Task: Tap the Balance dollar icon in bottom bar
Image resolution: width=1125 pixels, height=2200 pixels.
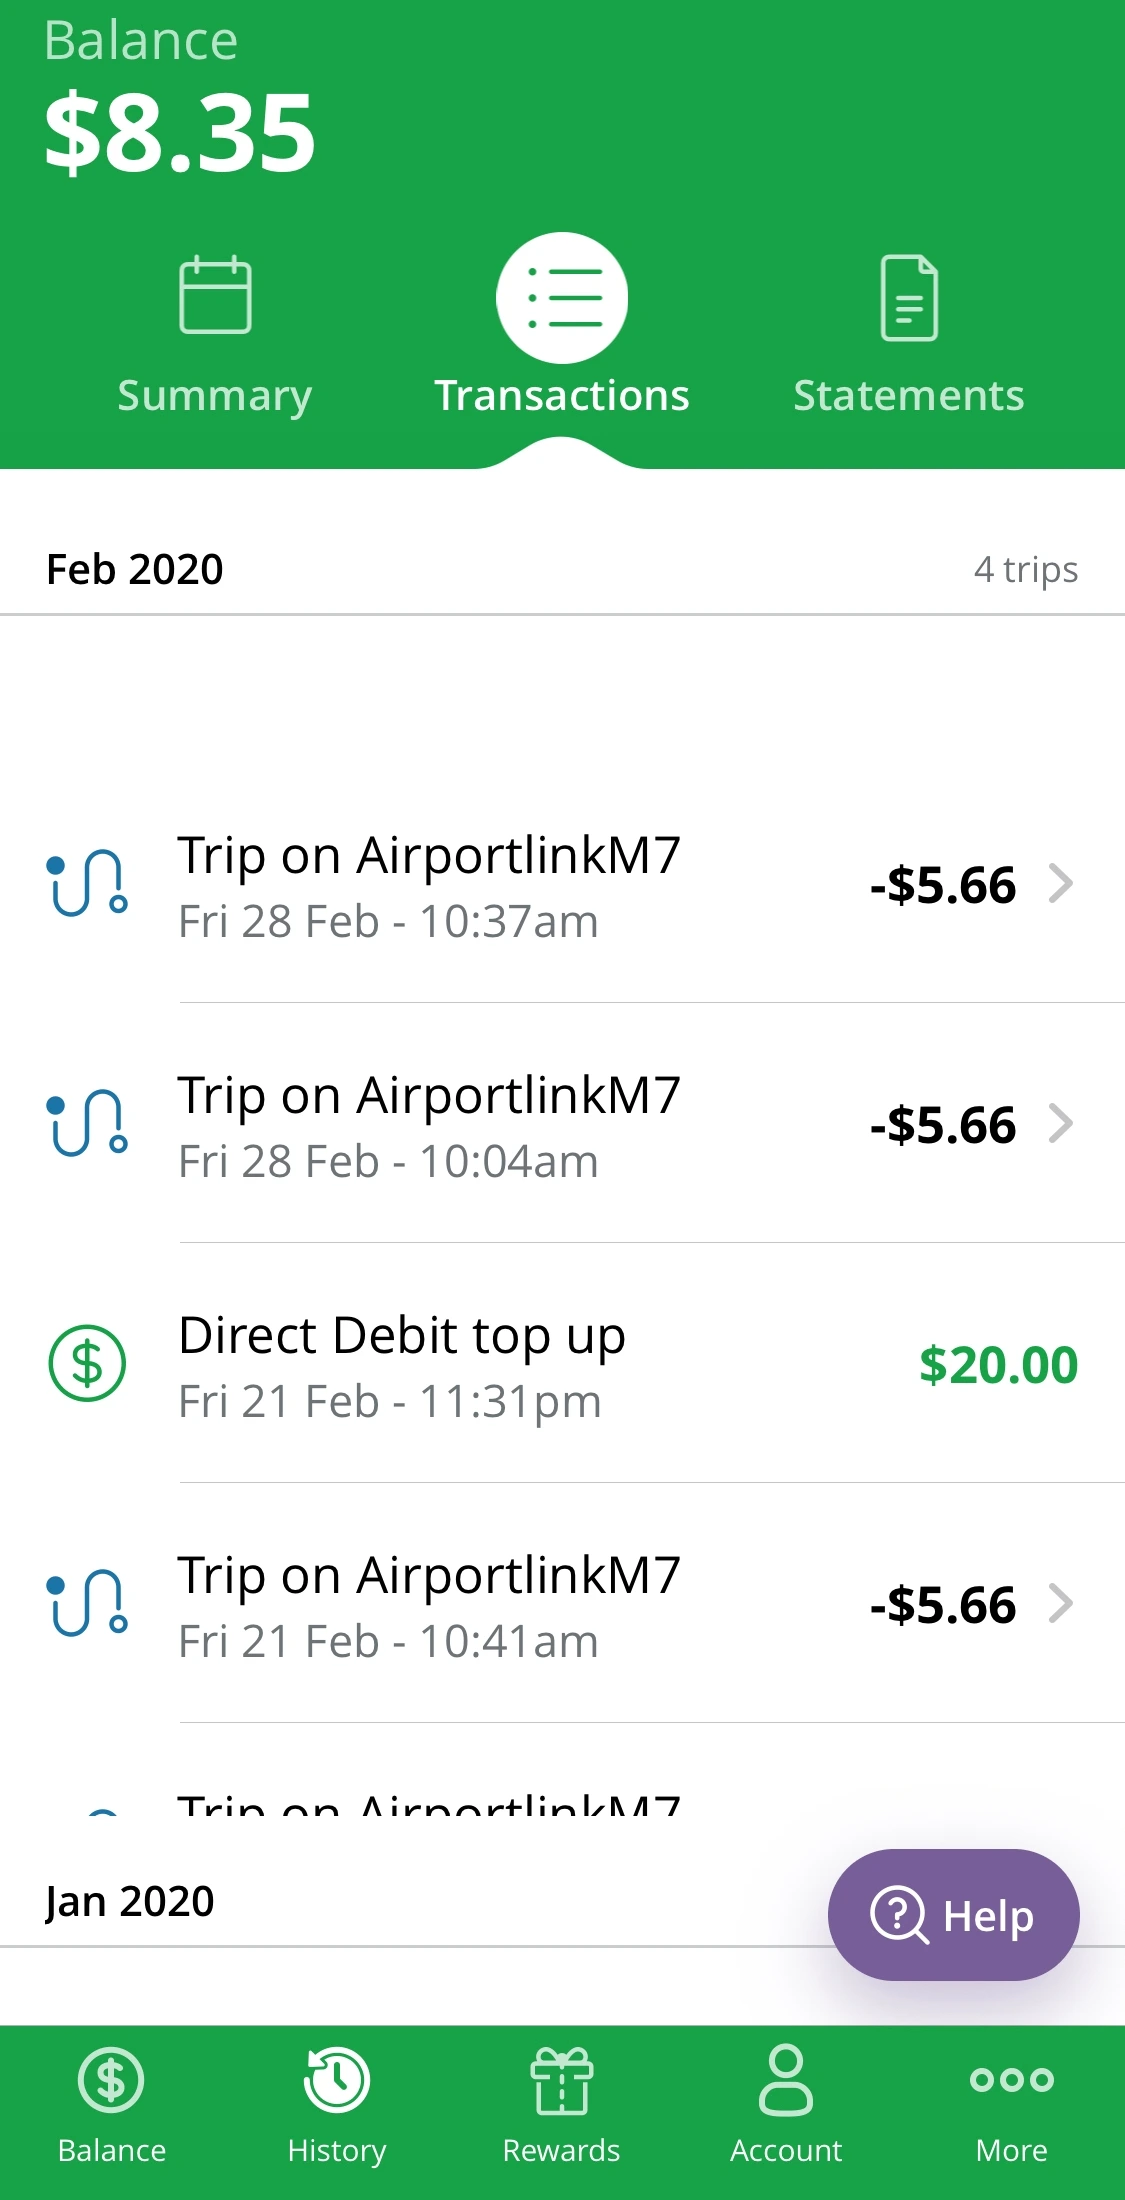Action: pos(111,2080)
